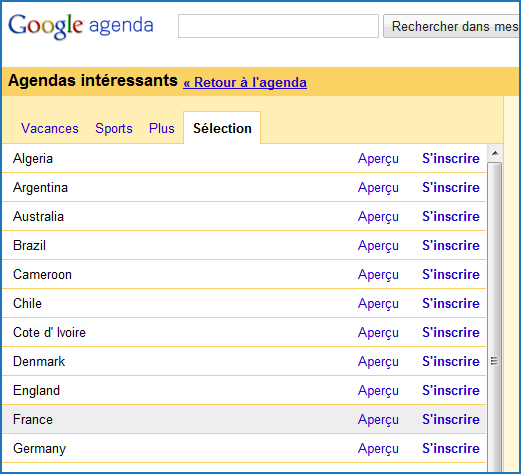The width and height of the screenshot is (521, 474).
Task: Preview the Brazil calendar
Action: pyautogui.click(x=378, y=246)
